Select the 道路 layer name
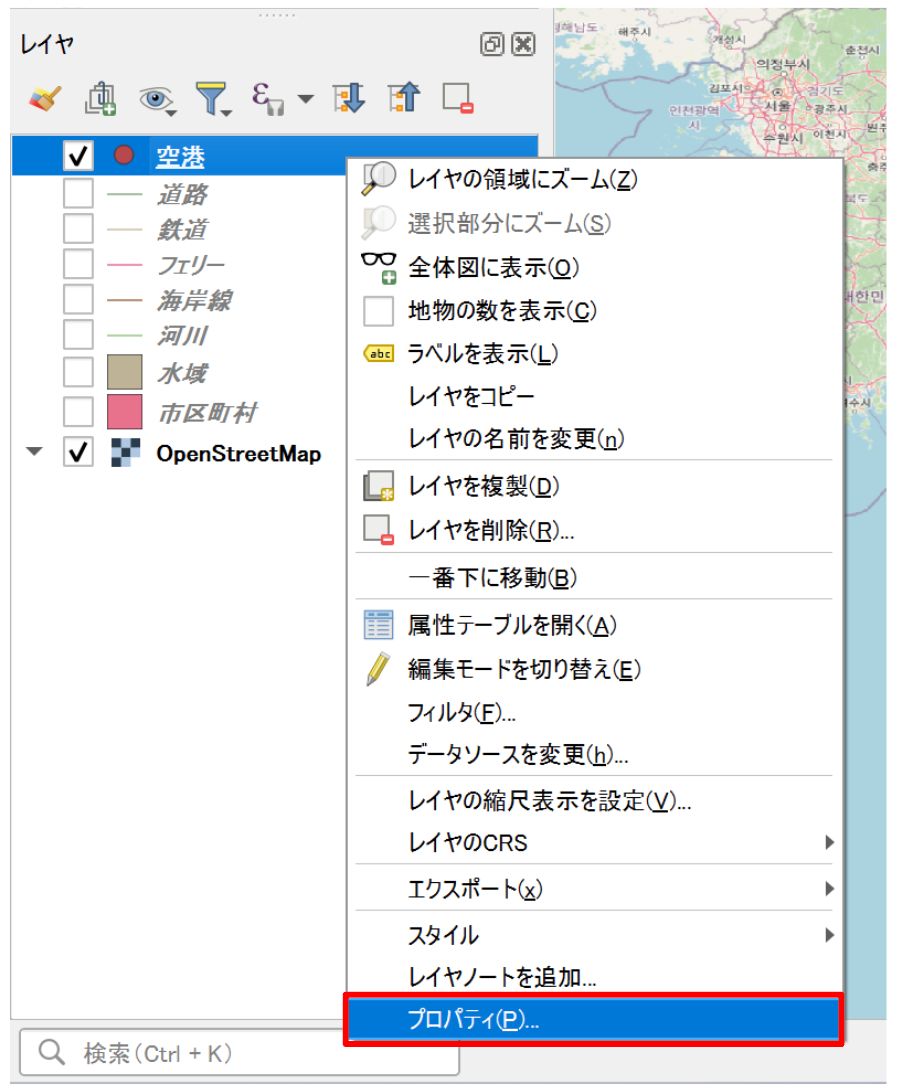This screenshot has height=1092, width=912. 182,194
